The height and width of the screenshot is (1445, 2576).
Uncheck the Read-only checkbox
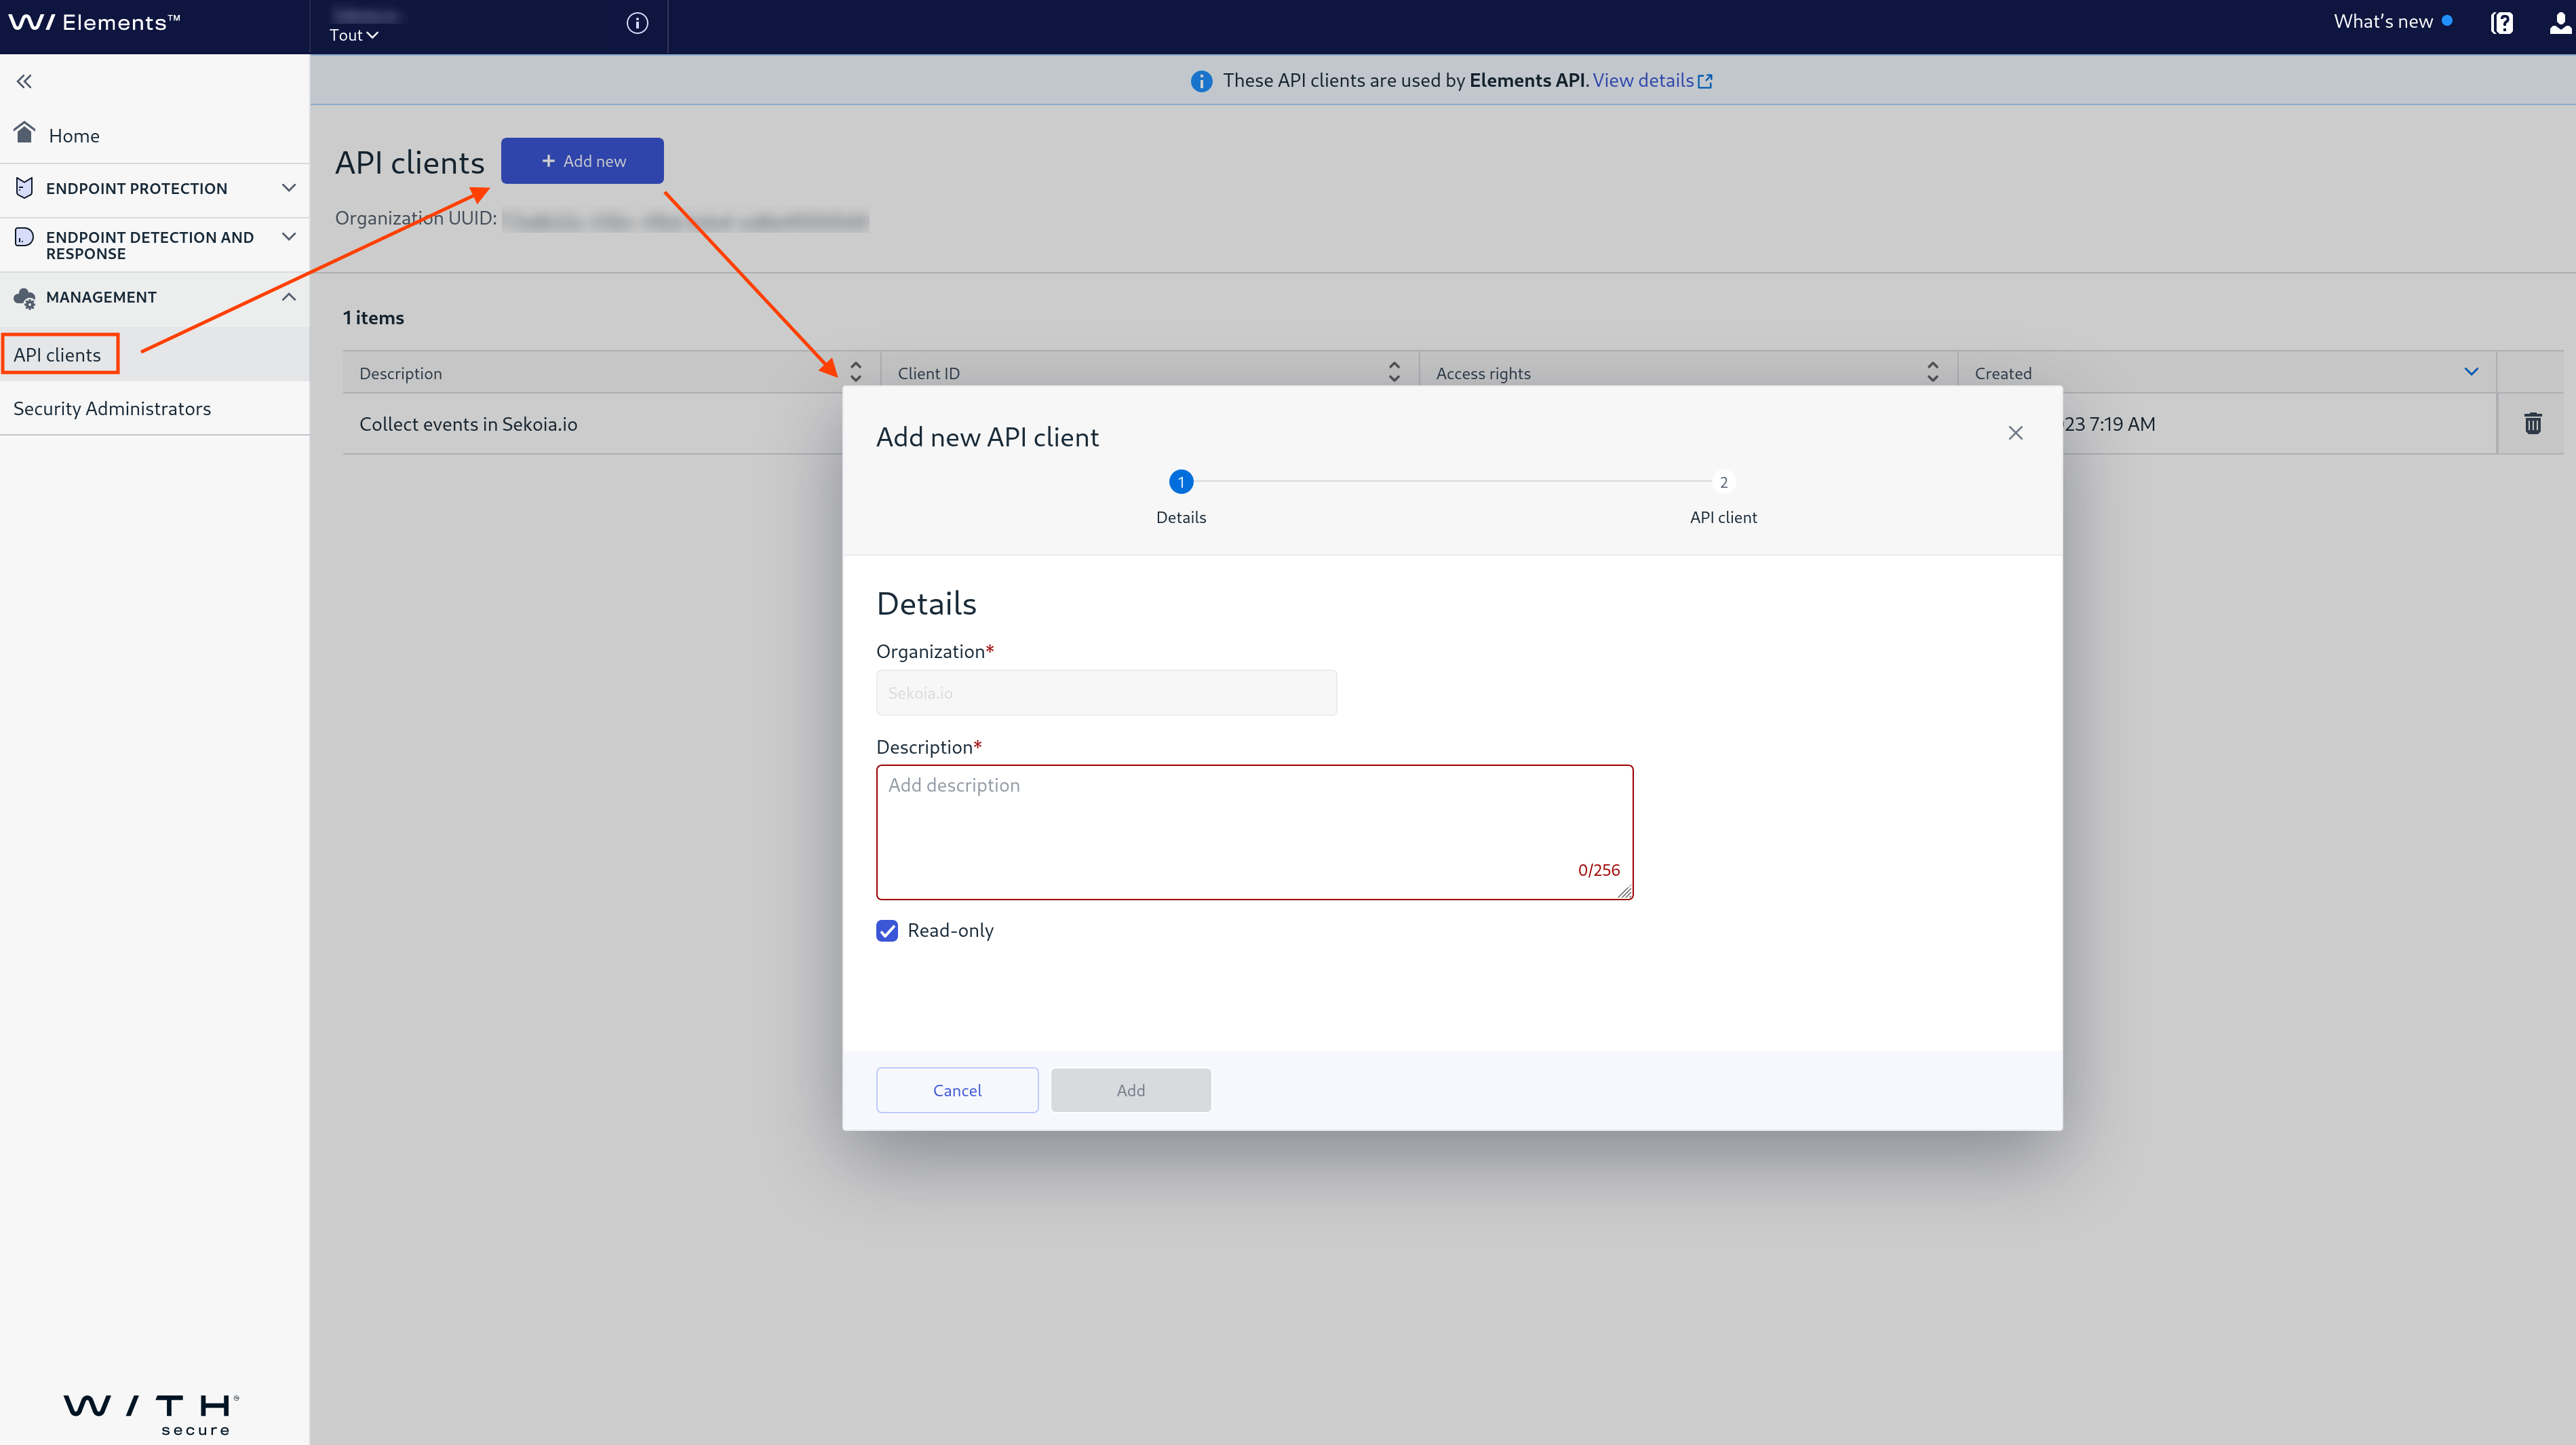tap(887, 931)
